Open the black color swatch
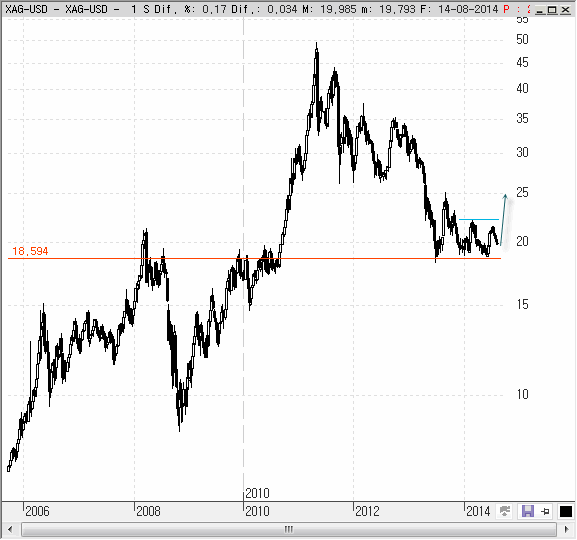Screen dimensions: 577x540 (566, 512)
